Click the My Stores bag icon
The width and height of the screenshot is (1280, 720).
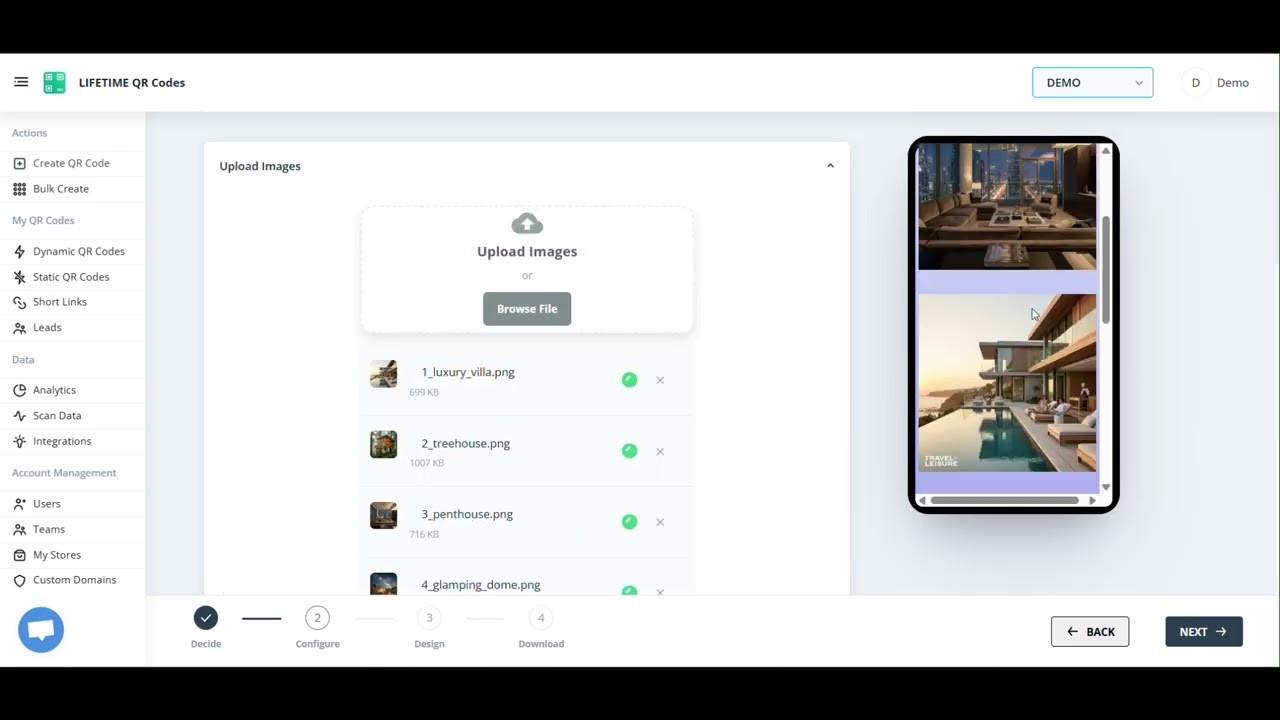point(19,555)
